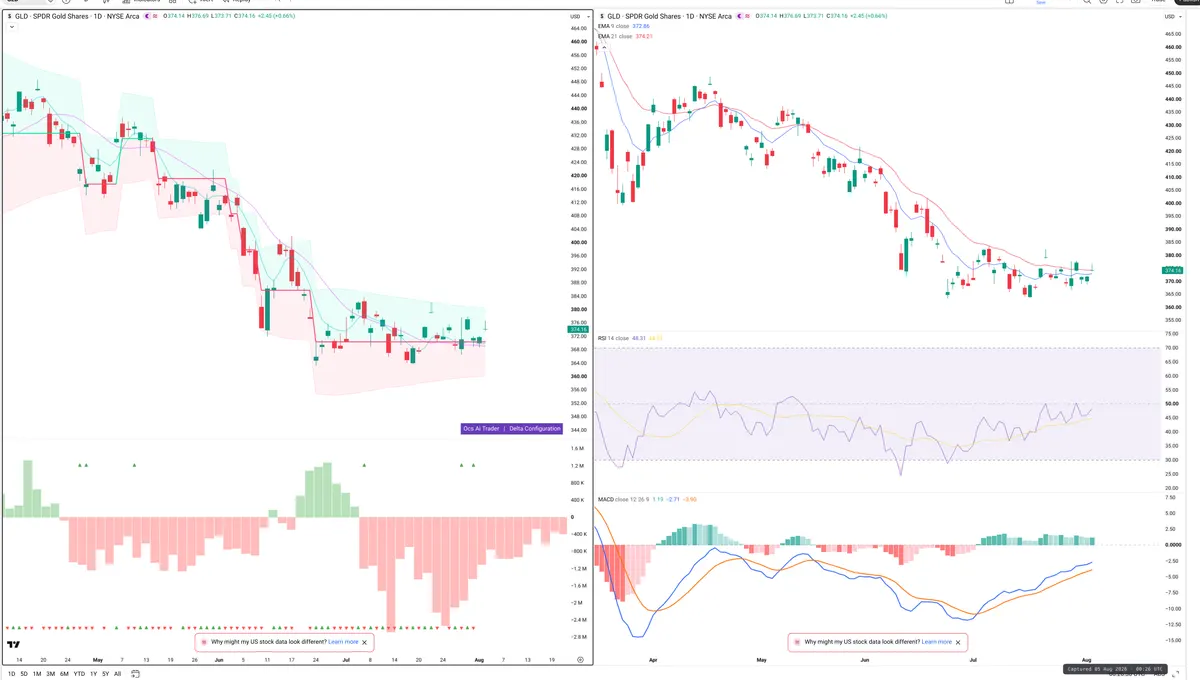Click the 374.16 price label on left price axis

tap(578, 329)
